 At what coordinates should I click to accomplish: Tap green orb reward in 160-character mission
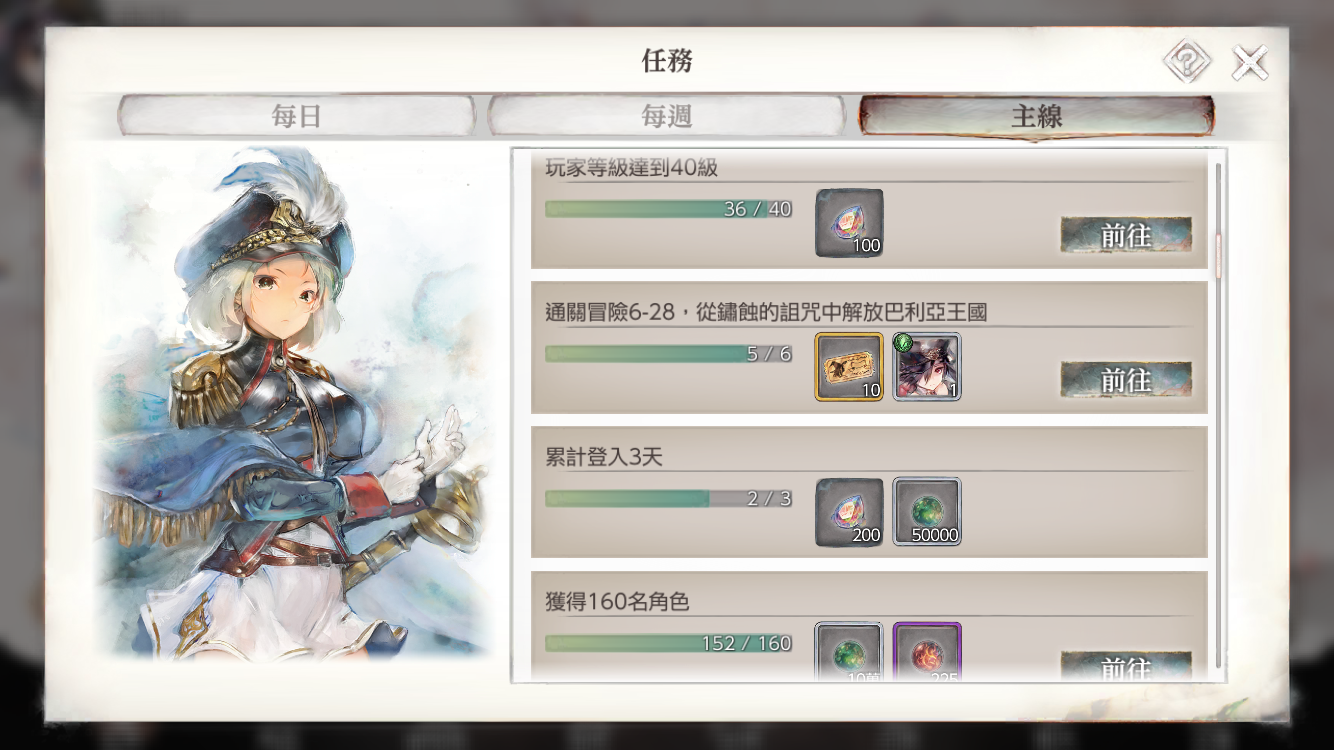pyautogui.click(x=849, y=652)
